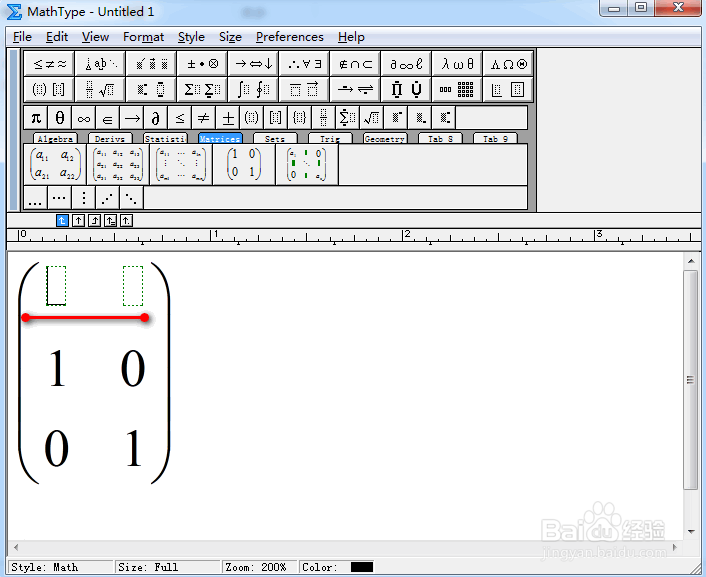Screen dimensions: 706x577
Task: Insert the diagonal matrix with green dots
Action: [x=307, y=164]
